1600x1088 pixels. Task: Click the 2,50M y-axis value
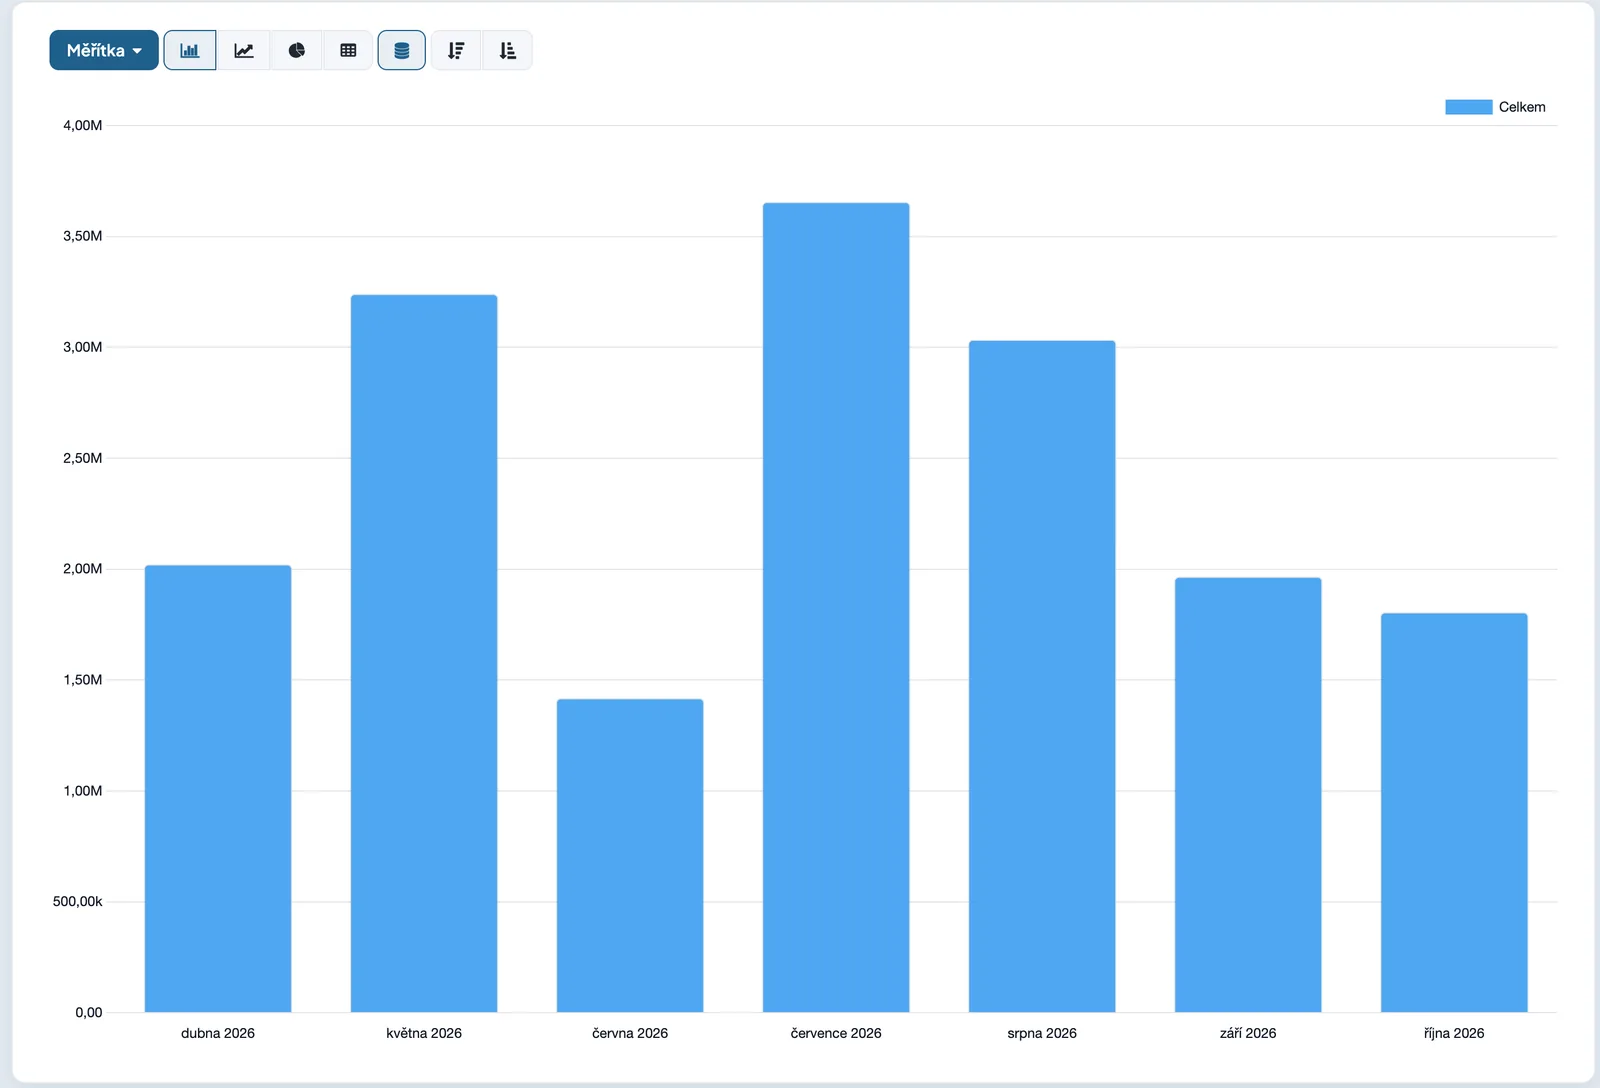(x=83, y=458)
